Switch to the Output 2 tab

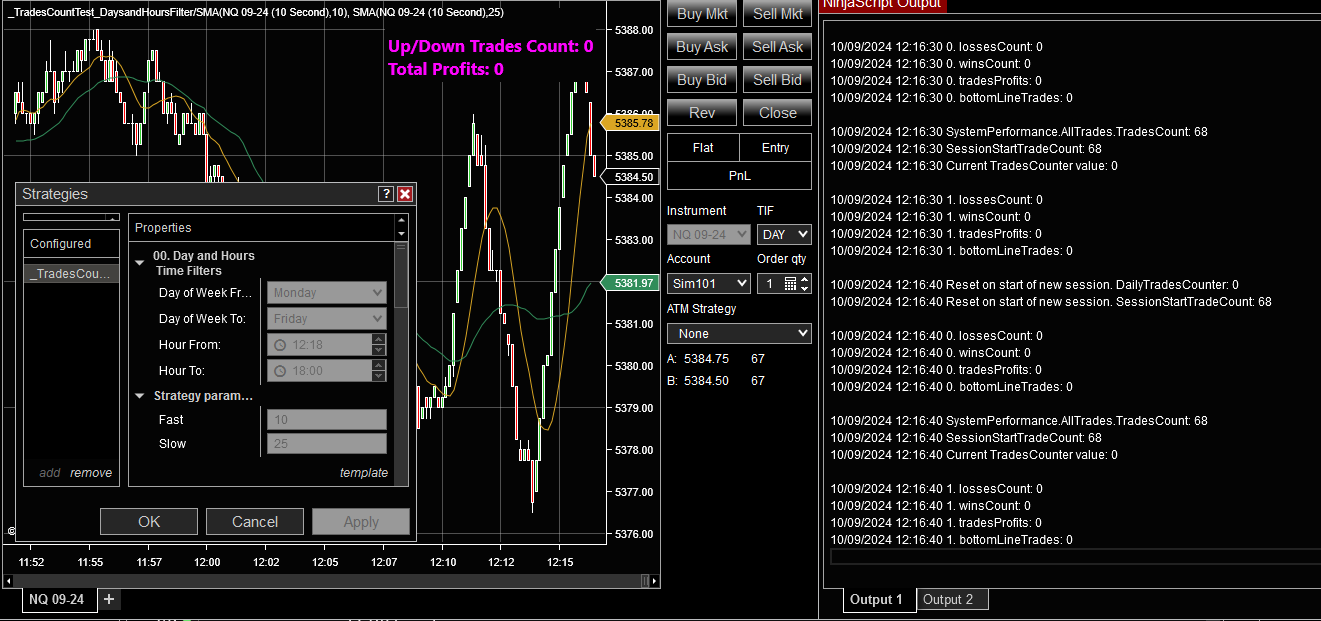pyautogui.click(x=951, y=599)
